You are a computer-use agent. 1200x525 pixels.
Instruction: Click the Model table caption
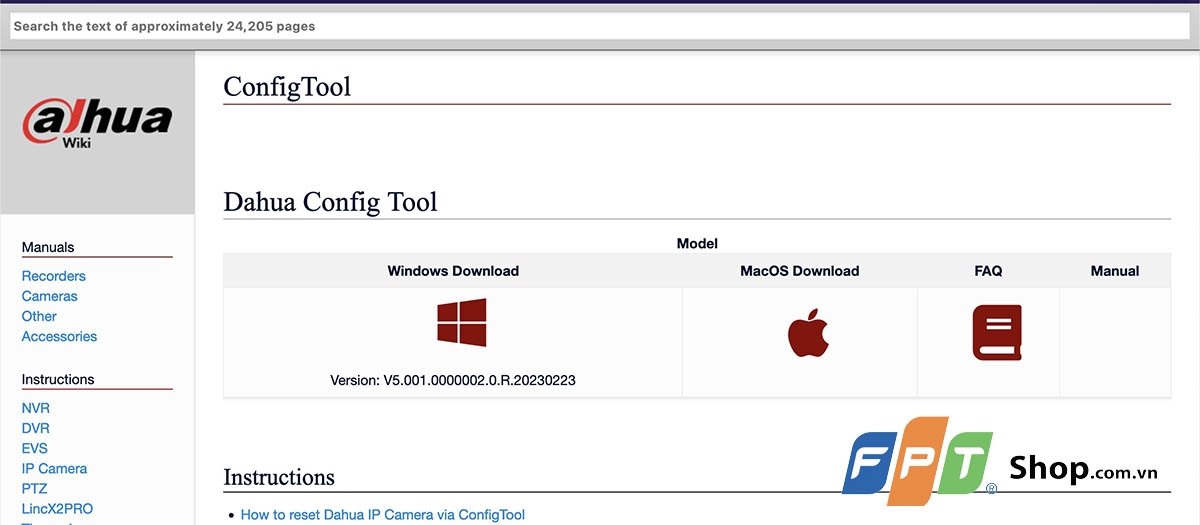click(x=697, y=243)
